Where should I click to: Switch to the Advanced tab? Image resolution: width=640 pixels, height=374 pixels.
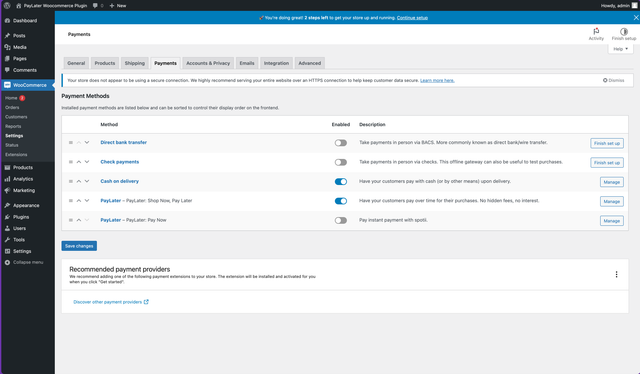coord(310,63)
